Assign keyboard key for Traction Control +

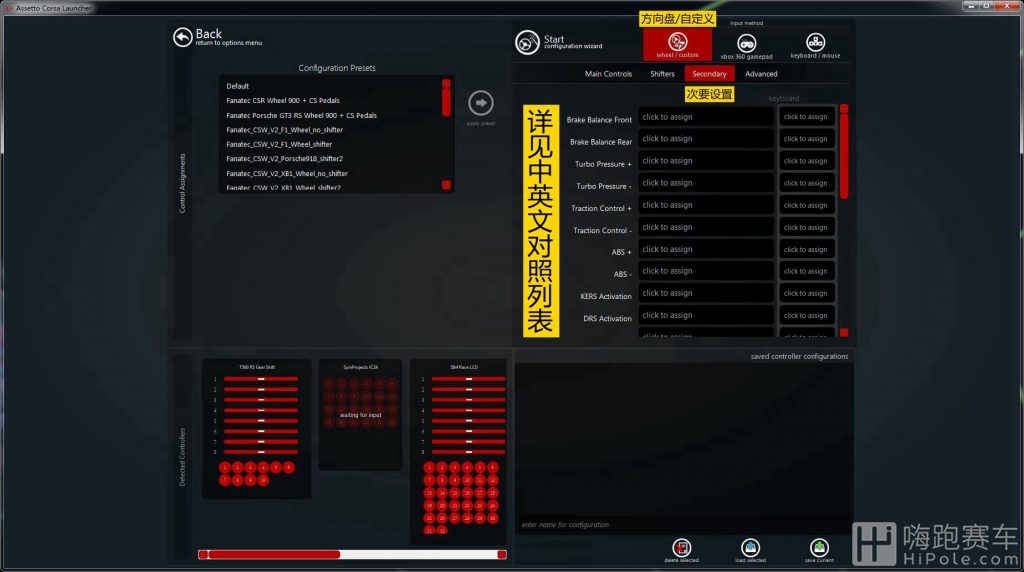pyautogui.click(x=806, y=206)
